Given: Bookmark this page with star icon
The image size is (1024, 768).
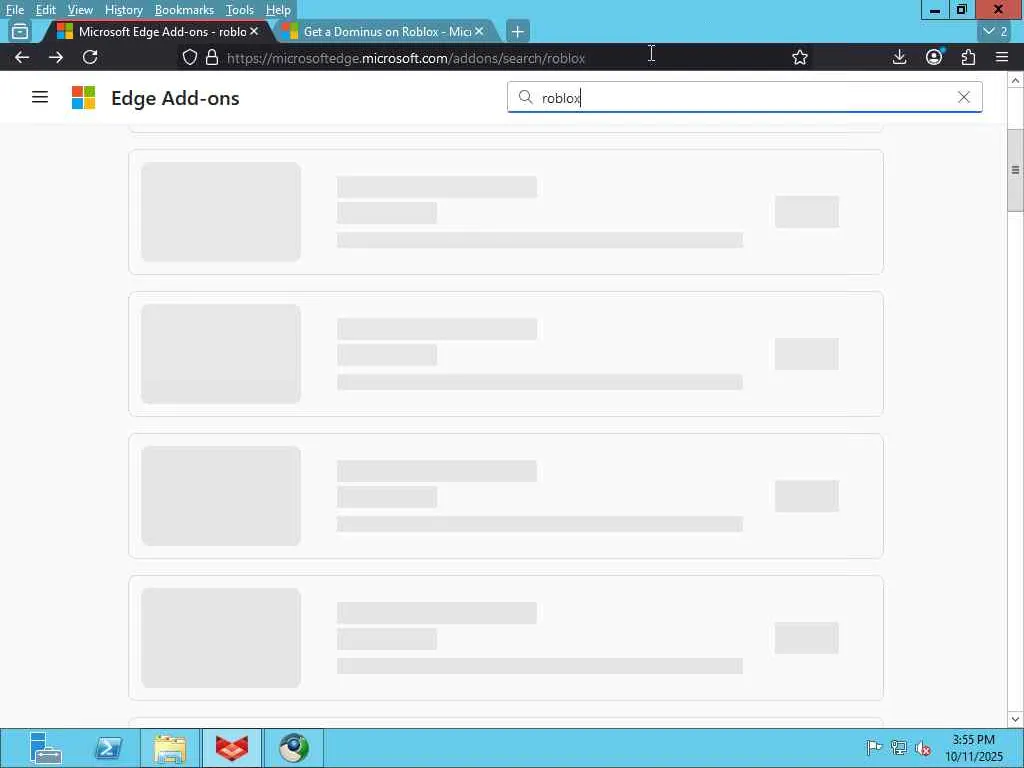Looking at the screenshot, I should (799, 57).
